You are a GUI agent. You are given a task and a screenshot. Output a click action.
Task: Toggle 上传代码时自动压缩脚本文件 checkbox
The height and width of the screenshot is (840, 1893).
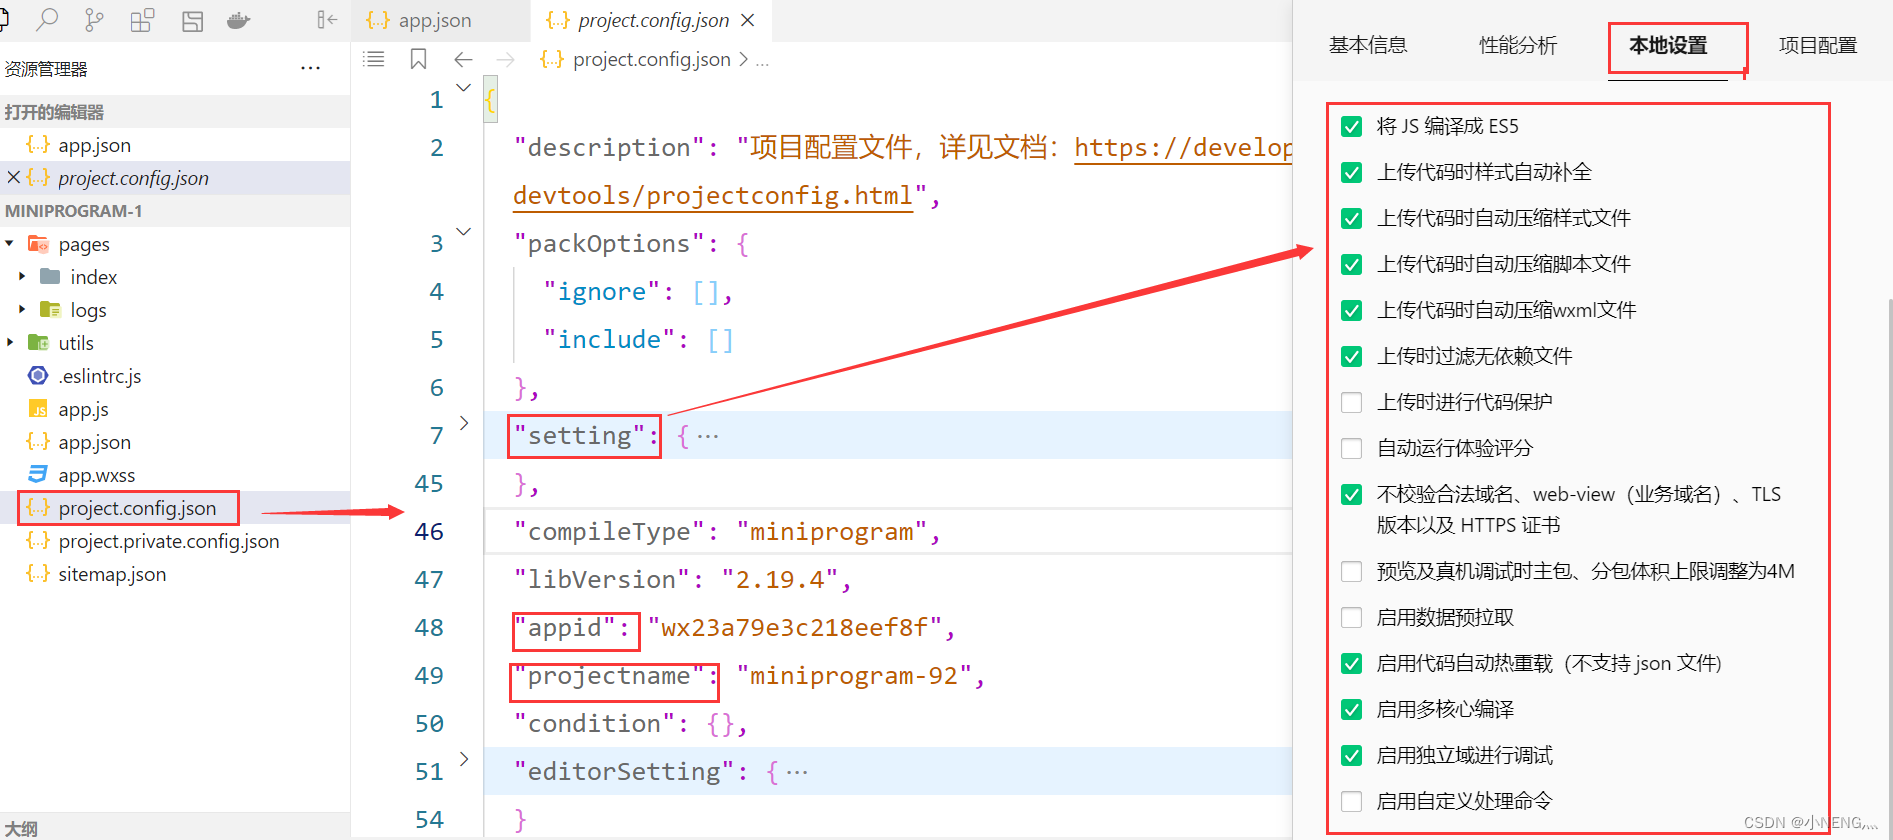[x=1351, y=264]
